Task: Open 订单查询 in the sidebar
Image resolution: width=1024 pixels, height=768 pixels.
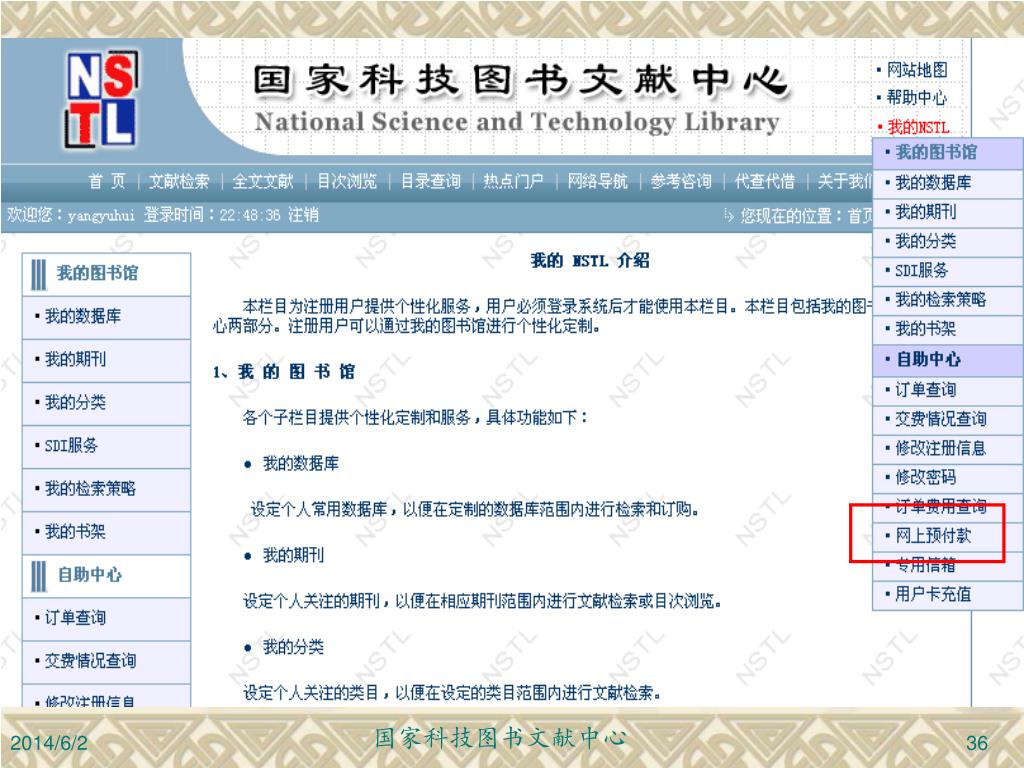Action: pyautogui.click(x=106, y=618)
